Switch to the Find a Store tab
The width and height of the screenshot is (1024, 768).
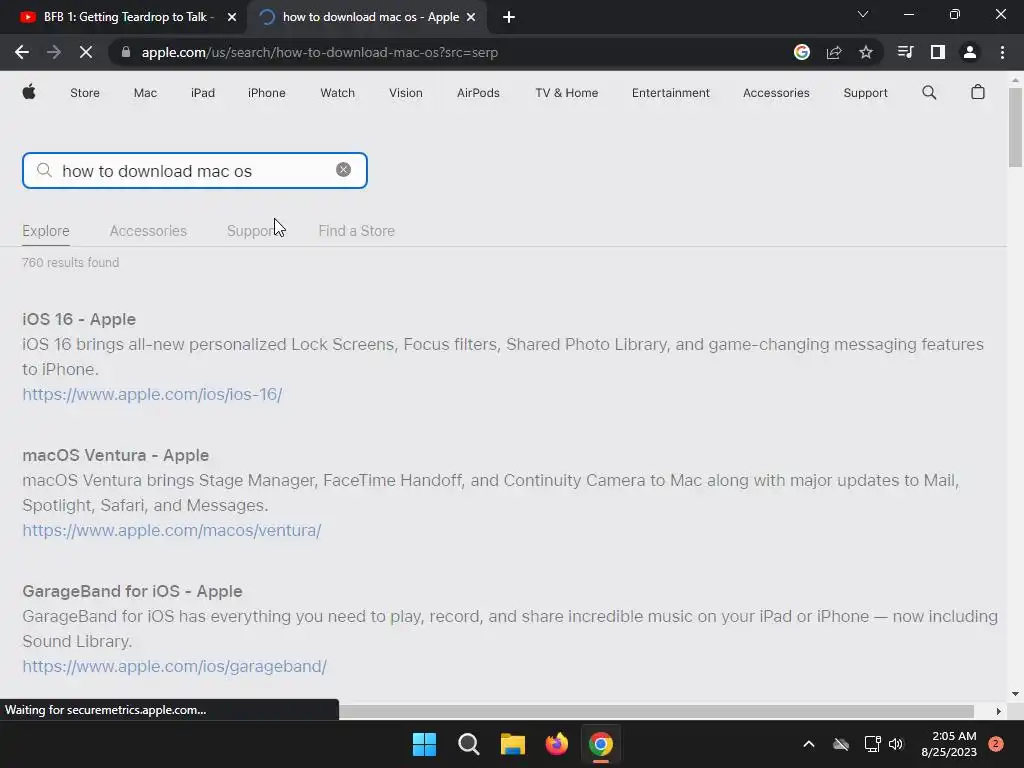[357, 231]
